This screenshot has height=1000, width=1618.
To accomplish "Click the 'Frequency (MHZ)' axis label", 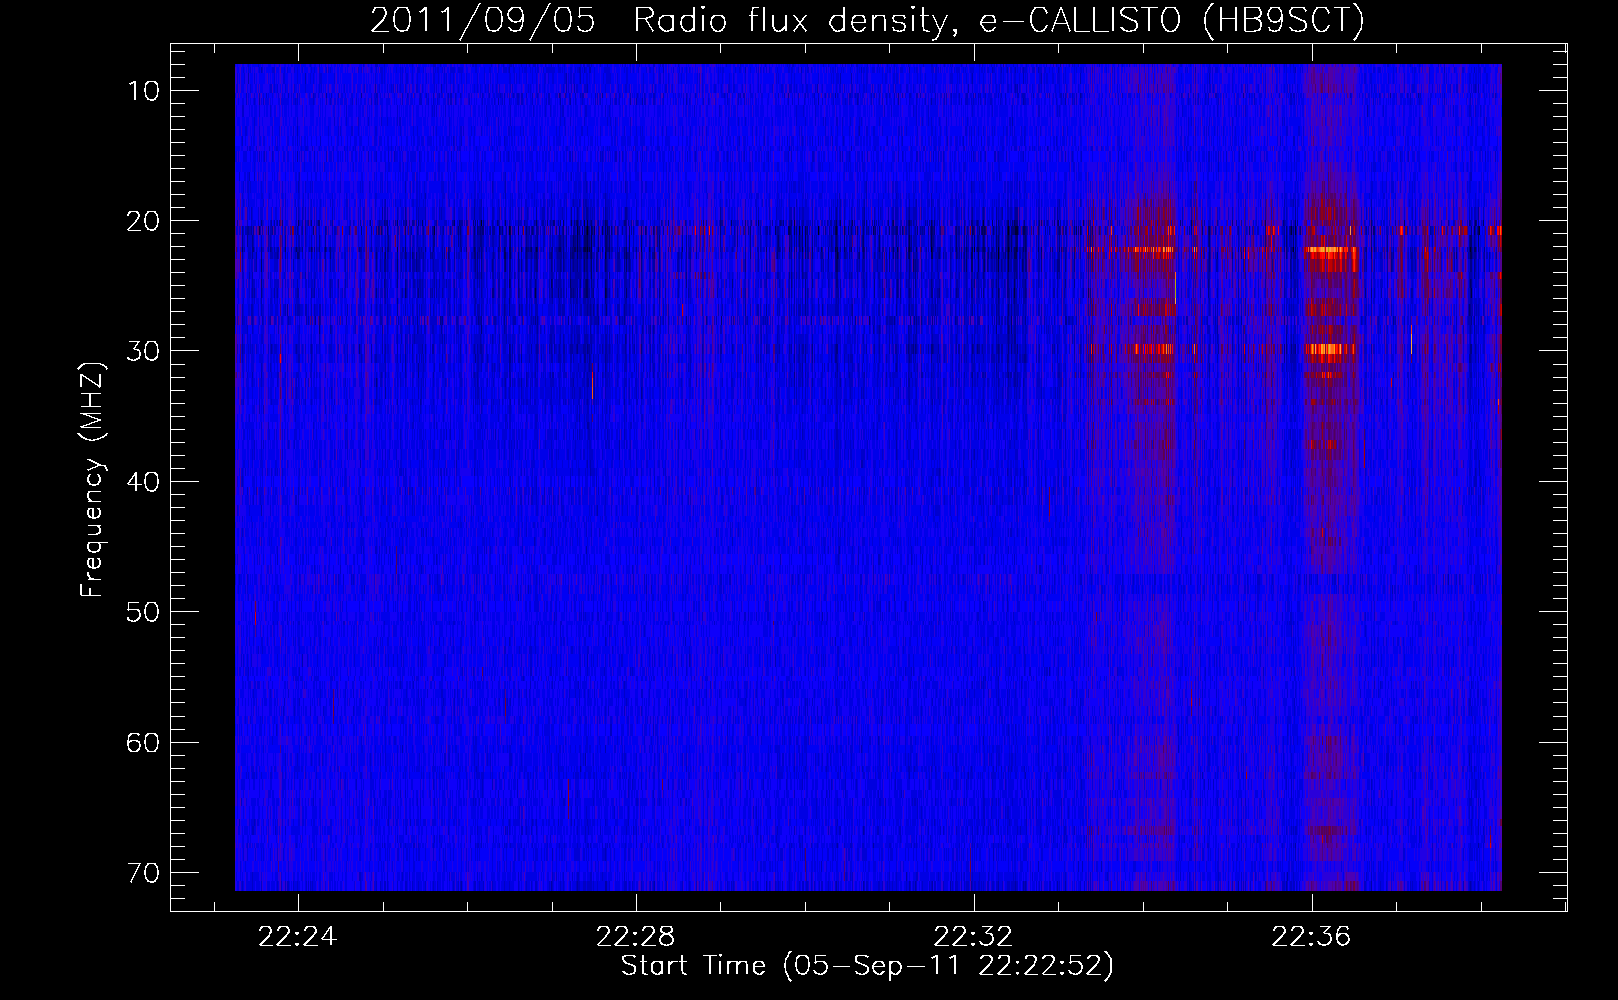I will (x=92, y=480).
